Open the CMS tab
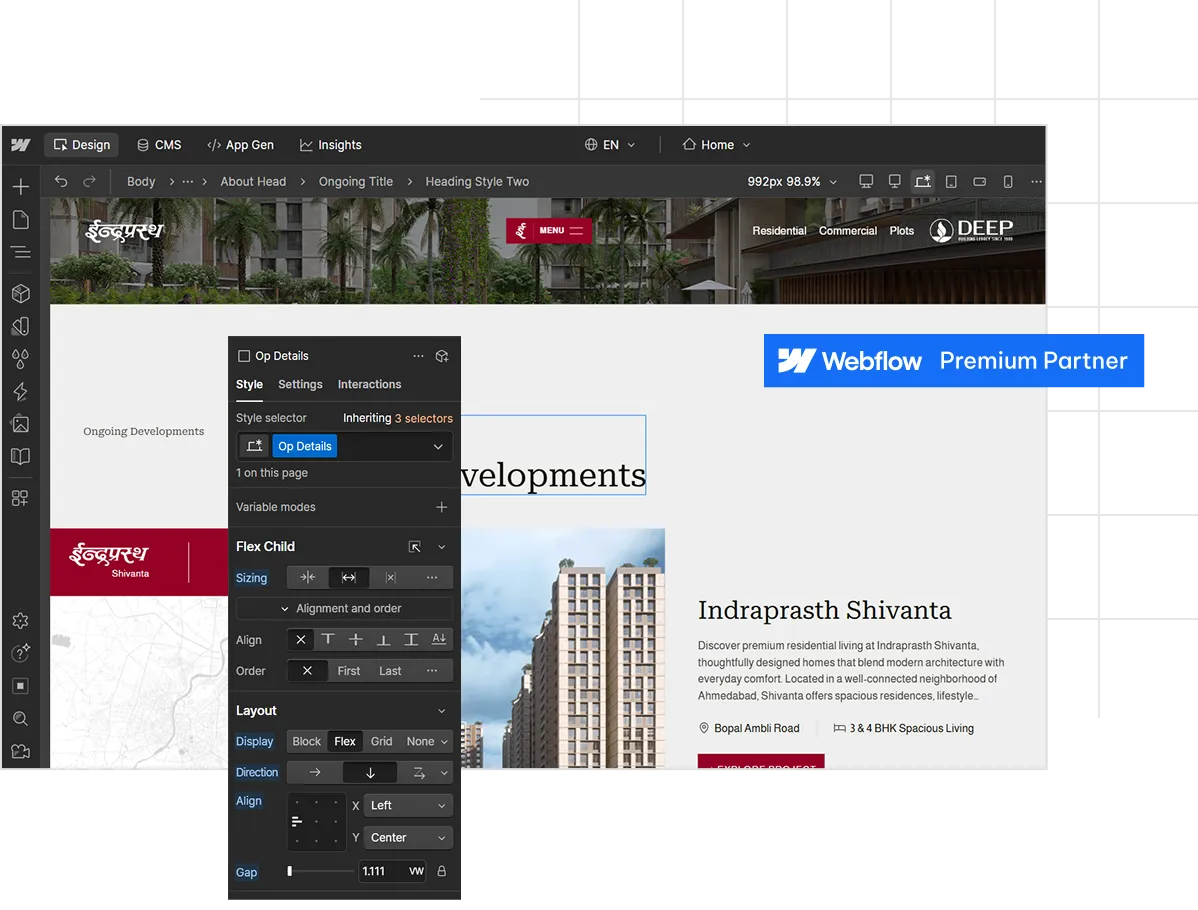This screenshot has width=1198, height=910. tap(159, 144)
